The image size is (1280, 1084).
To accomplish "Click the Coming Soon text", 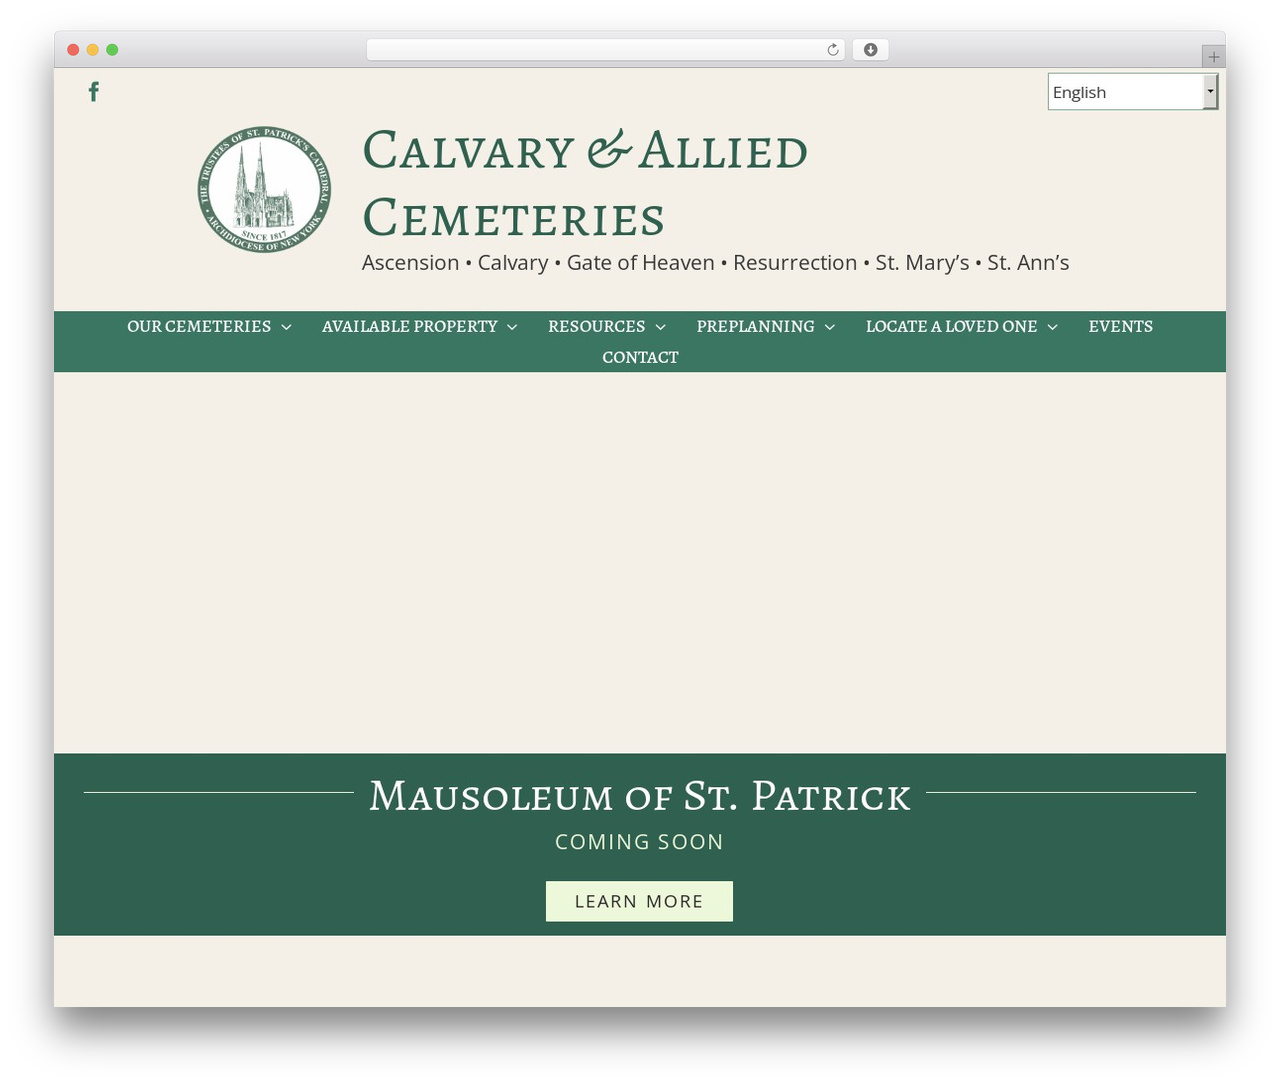I will 639,842.
